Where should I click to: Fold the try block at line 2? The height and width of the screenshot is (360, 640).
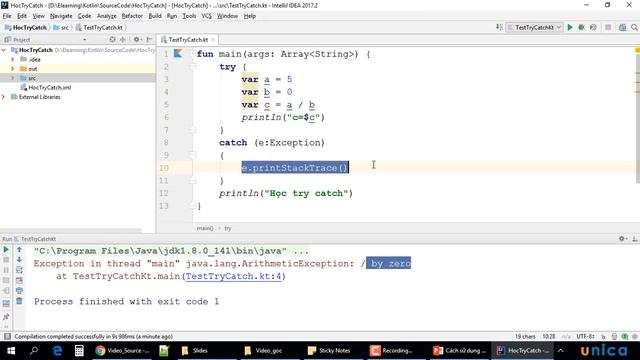pos(193,67)
